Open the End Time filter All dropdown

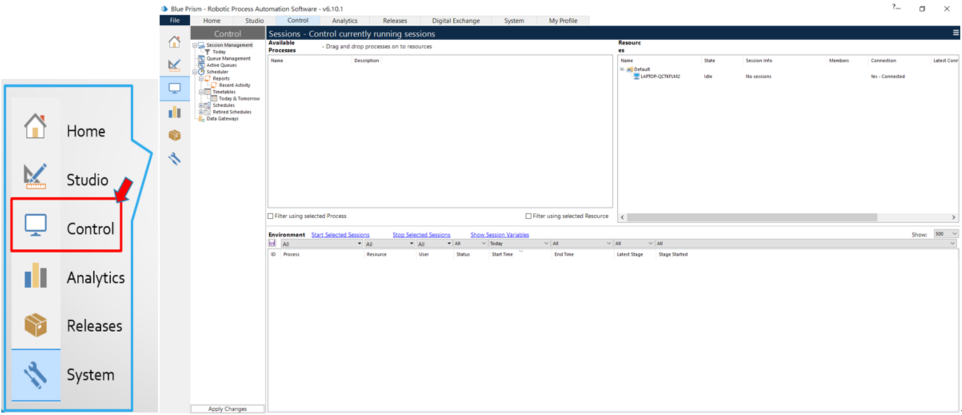(x=581, y=244)
